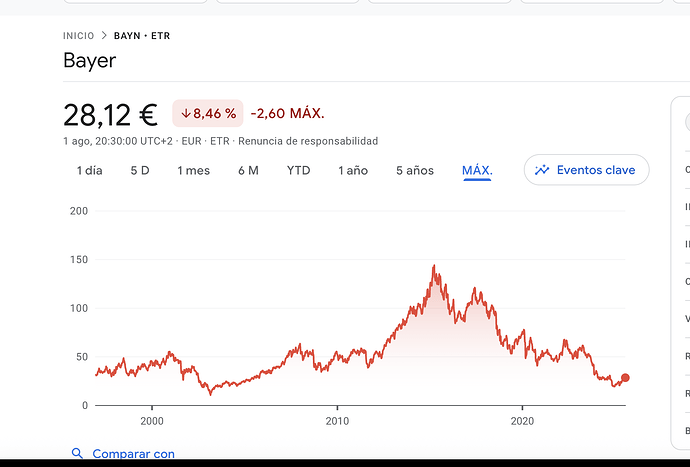This screenshot has width=690, height=467.
Task: Click the breadcrumb chevron after INICIO
Action: [x=104, y=36]
